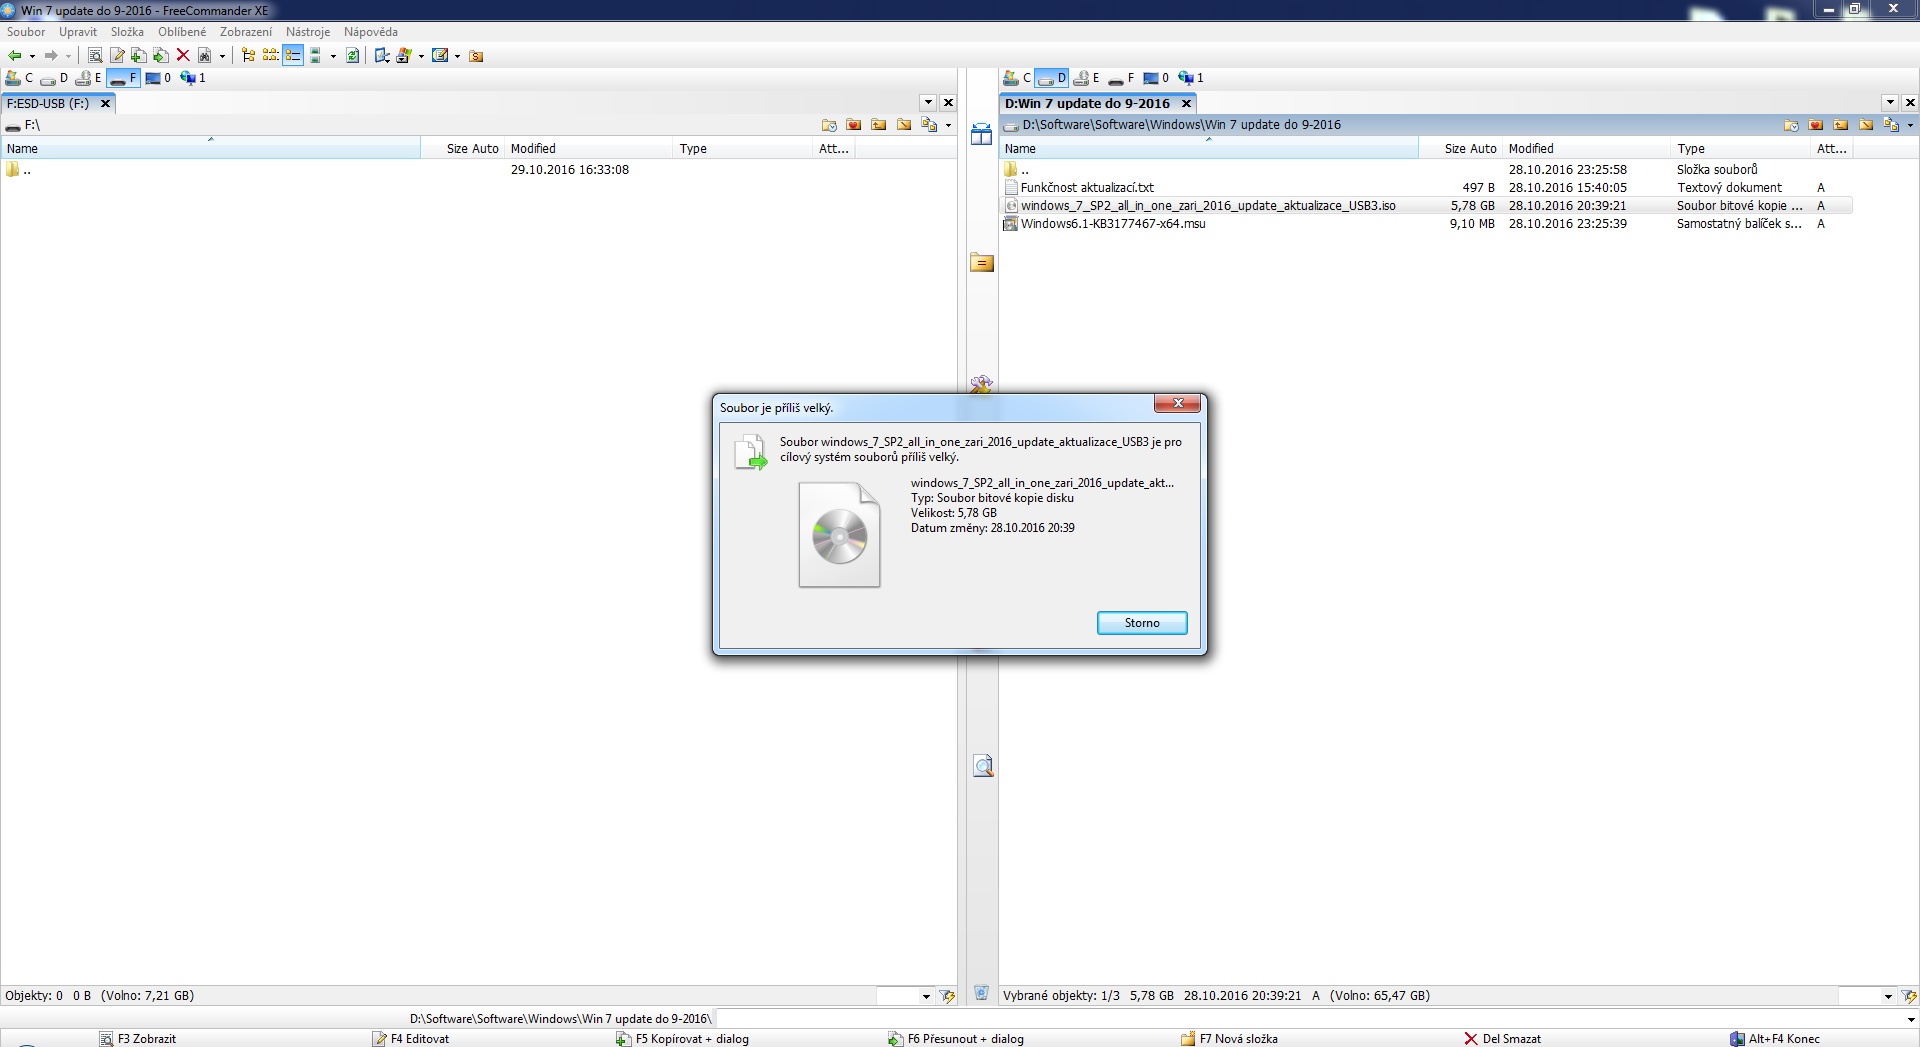This screenshot has width=1920, height=1047.
Task: Expand the thumbnails view dropdown arrow
Action: [x=333, y=56]
